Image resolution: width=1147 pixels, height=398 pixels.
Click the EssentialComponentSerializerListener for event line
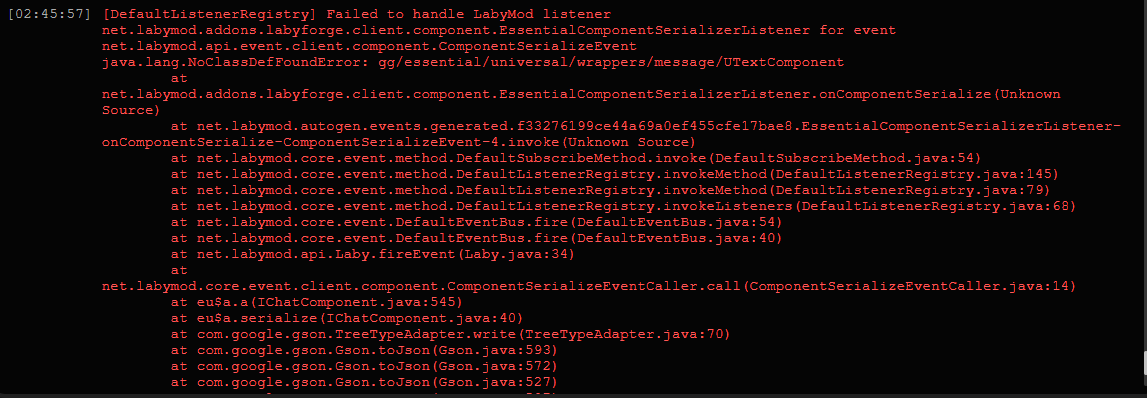499,31
